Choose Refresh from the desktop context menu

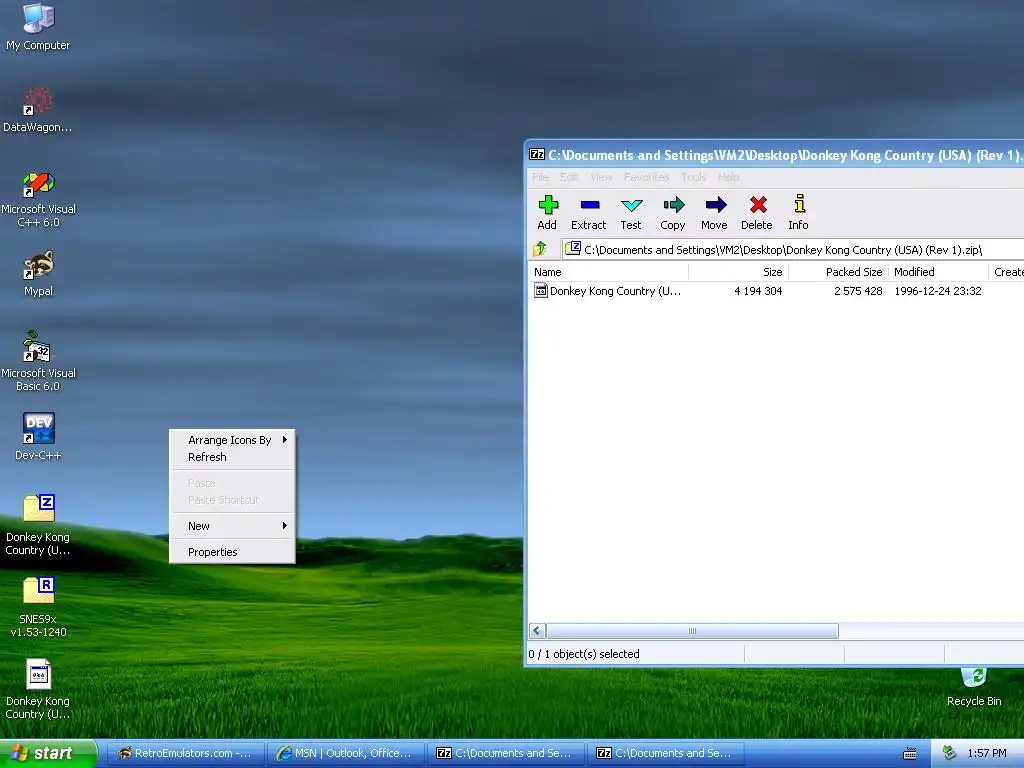(x=232, y=457)
